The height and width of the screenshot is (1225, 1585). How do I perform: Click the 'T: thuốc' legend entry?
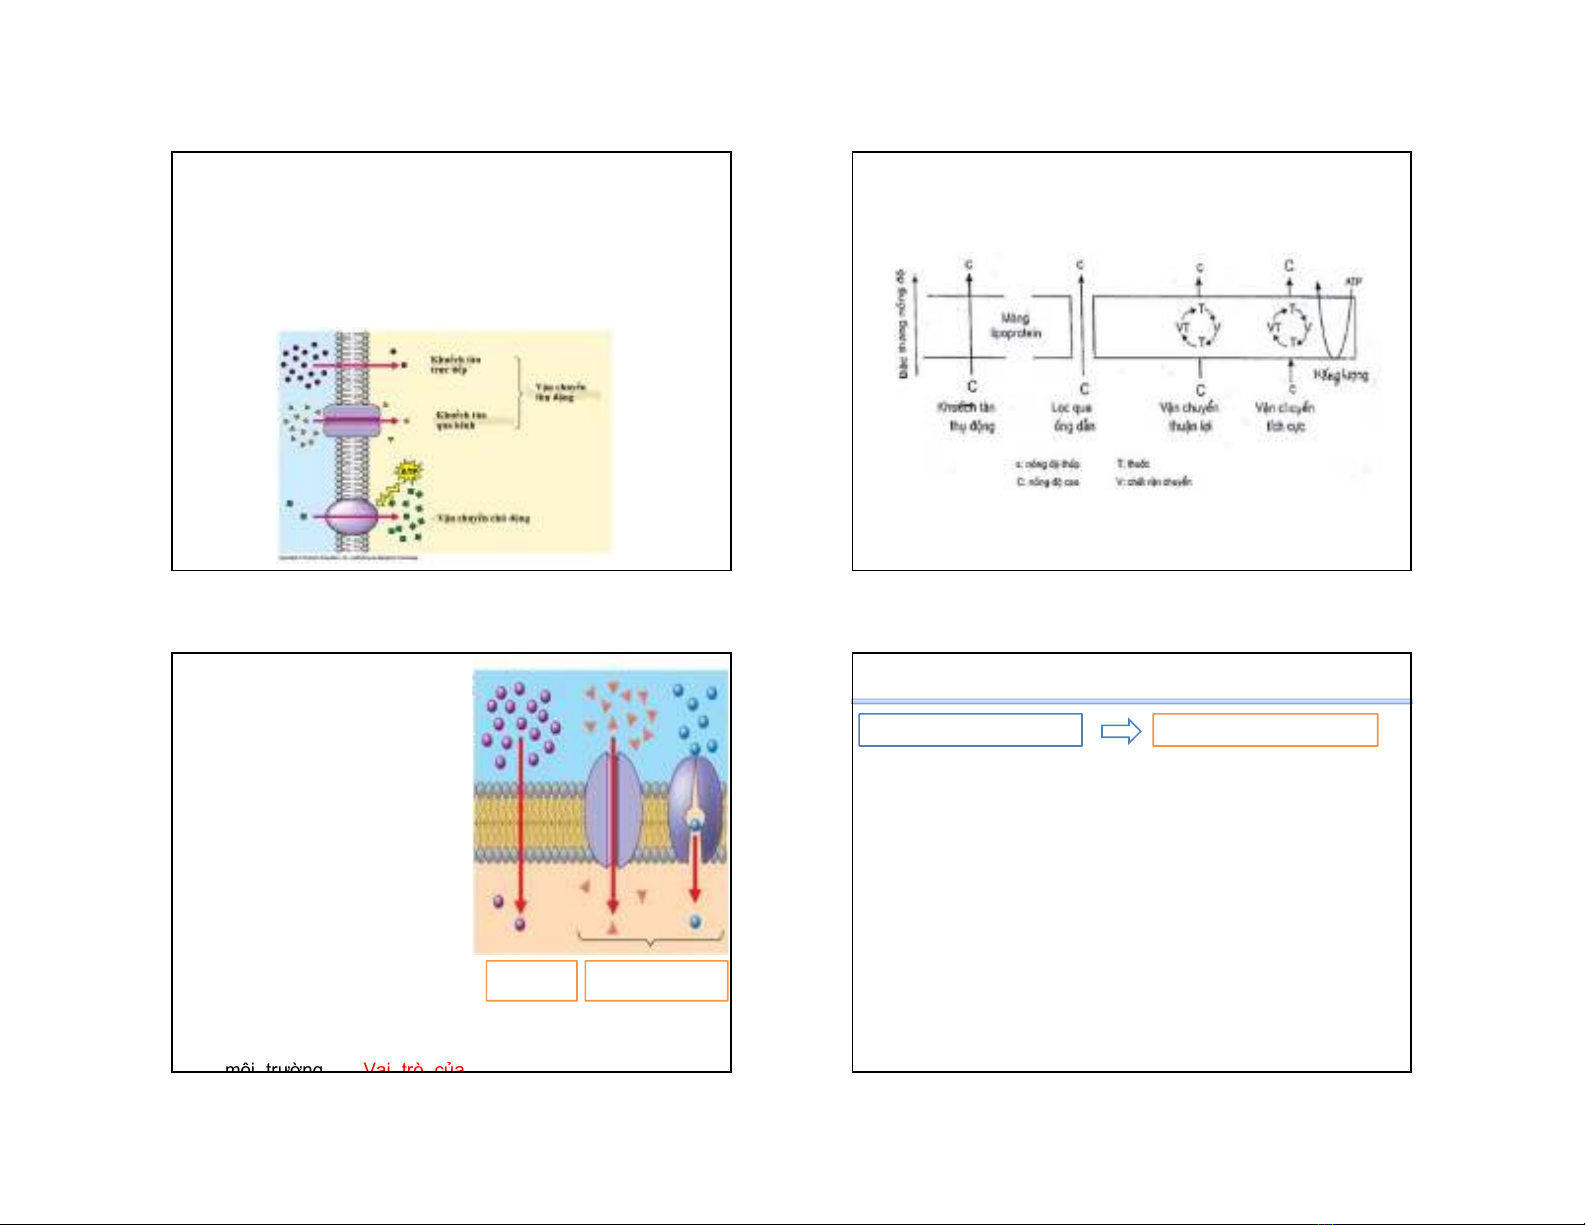click(1133, 464)
